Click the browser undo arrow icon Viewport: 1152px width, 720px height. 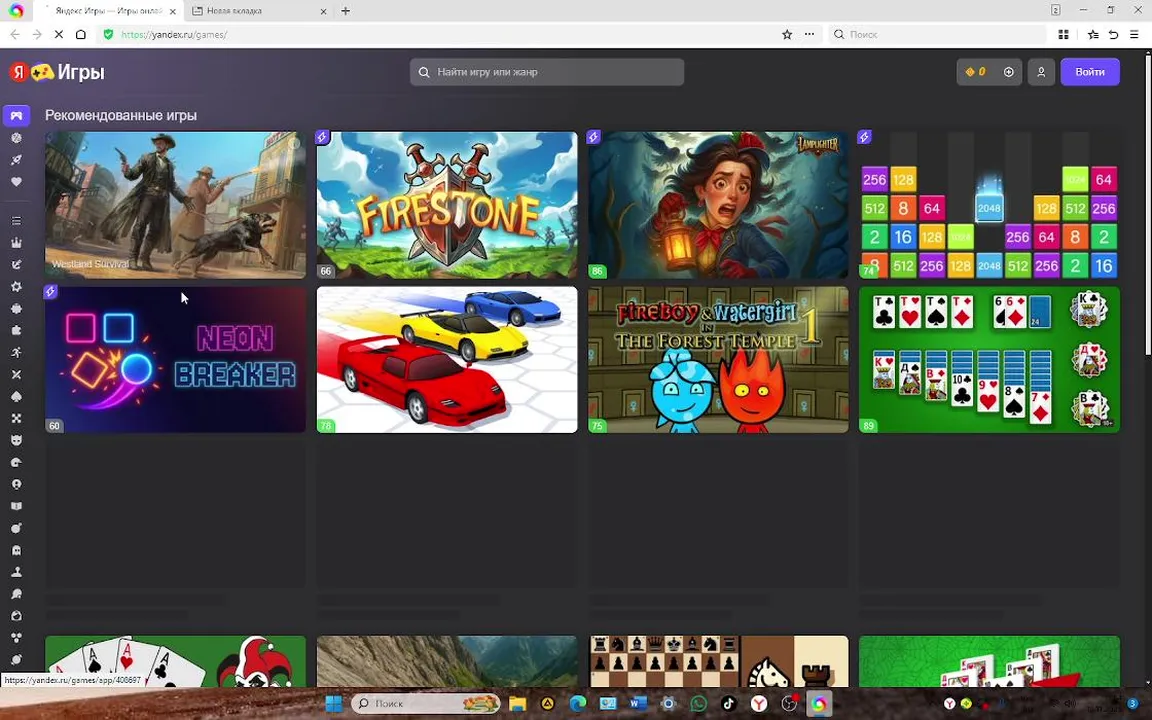(x=1114, y=35)
